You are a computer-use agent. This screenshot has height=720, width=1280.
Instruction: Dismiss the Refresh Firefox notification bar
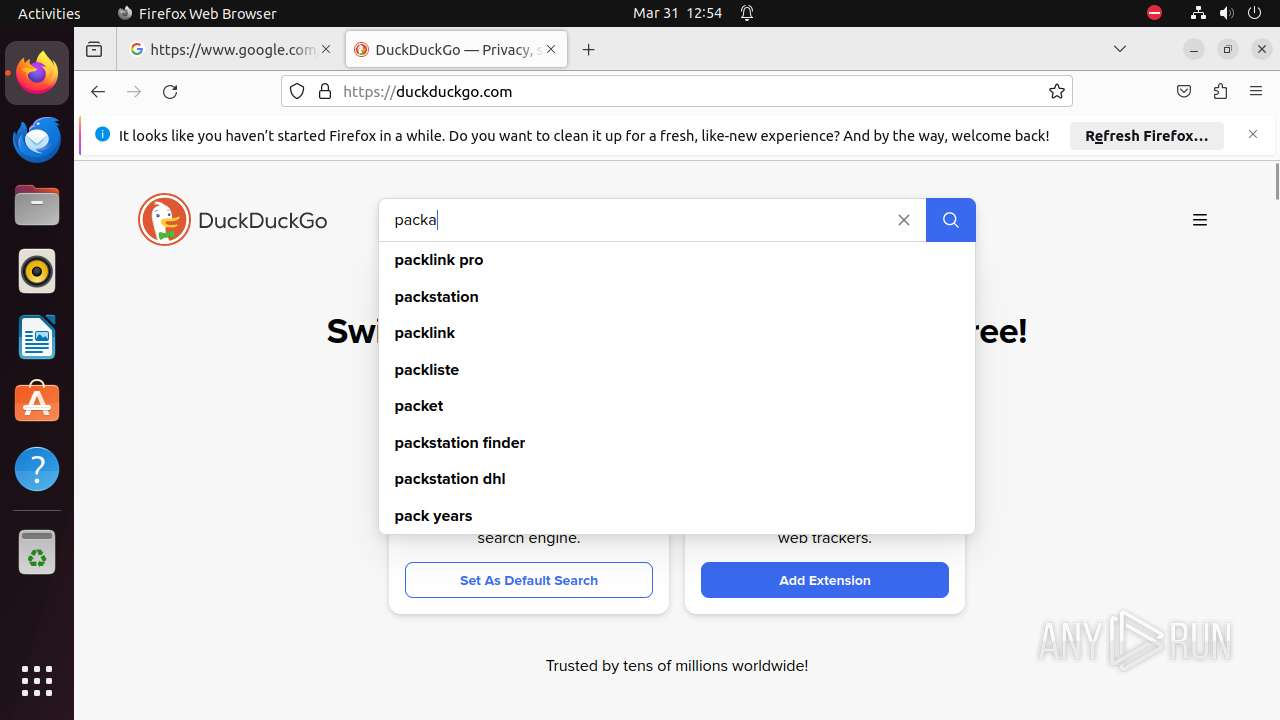(x=1253, y=134)
